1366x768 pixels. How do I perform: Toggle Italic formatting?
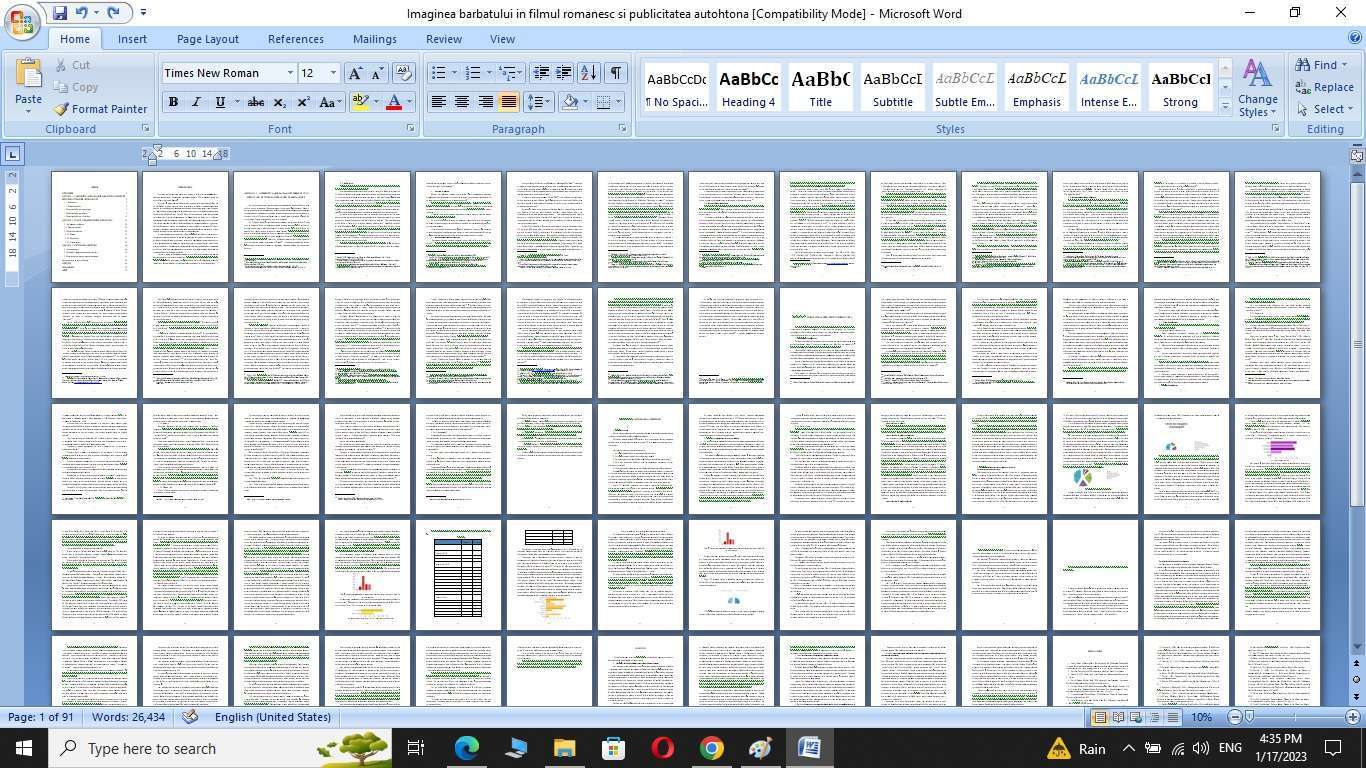tap(196, 102)
